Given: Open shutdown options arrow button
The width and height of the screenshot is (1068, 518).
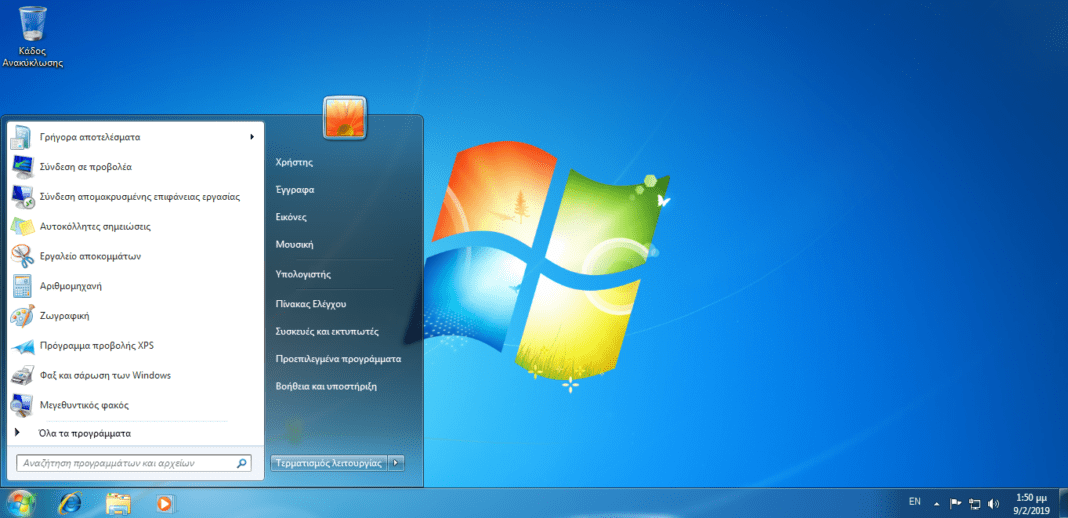Looking at the screenshot, I should (396, 464).
